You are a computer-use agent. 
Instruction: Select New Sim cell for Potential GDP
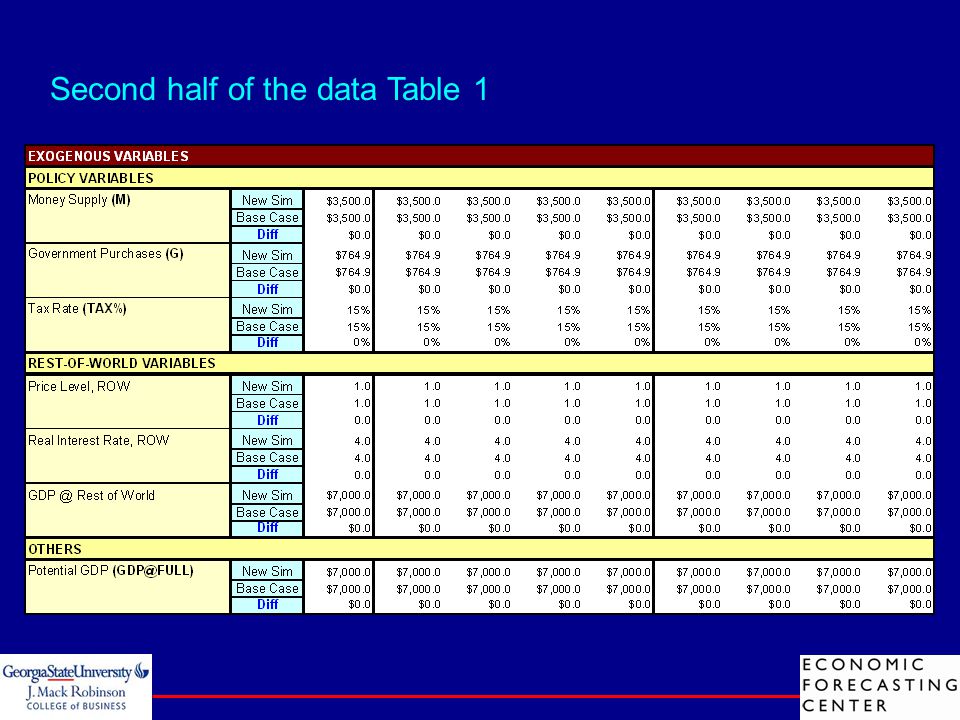pos(267,571)
